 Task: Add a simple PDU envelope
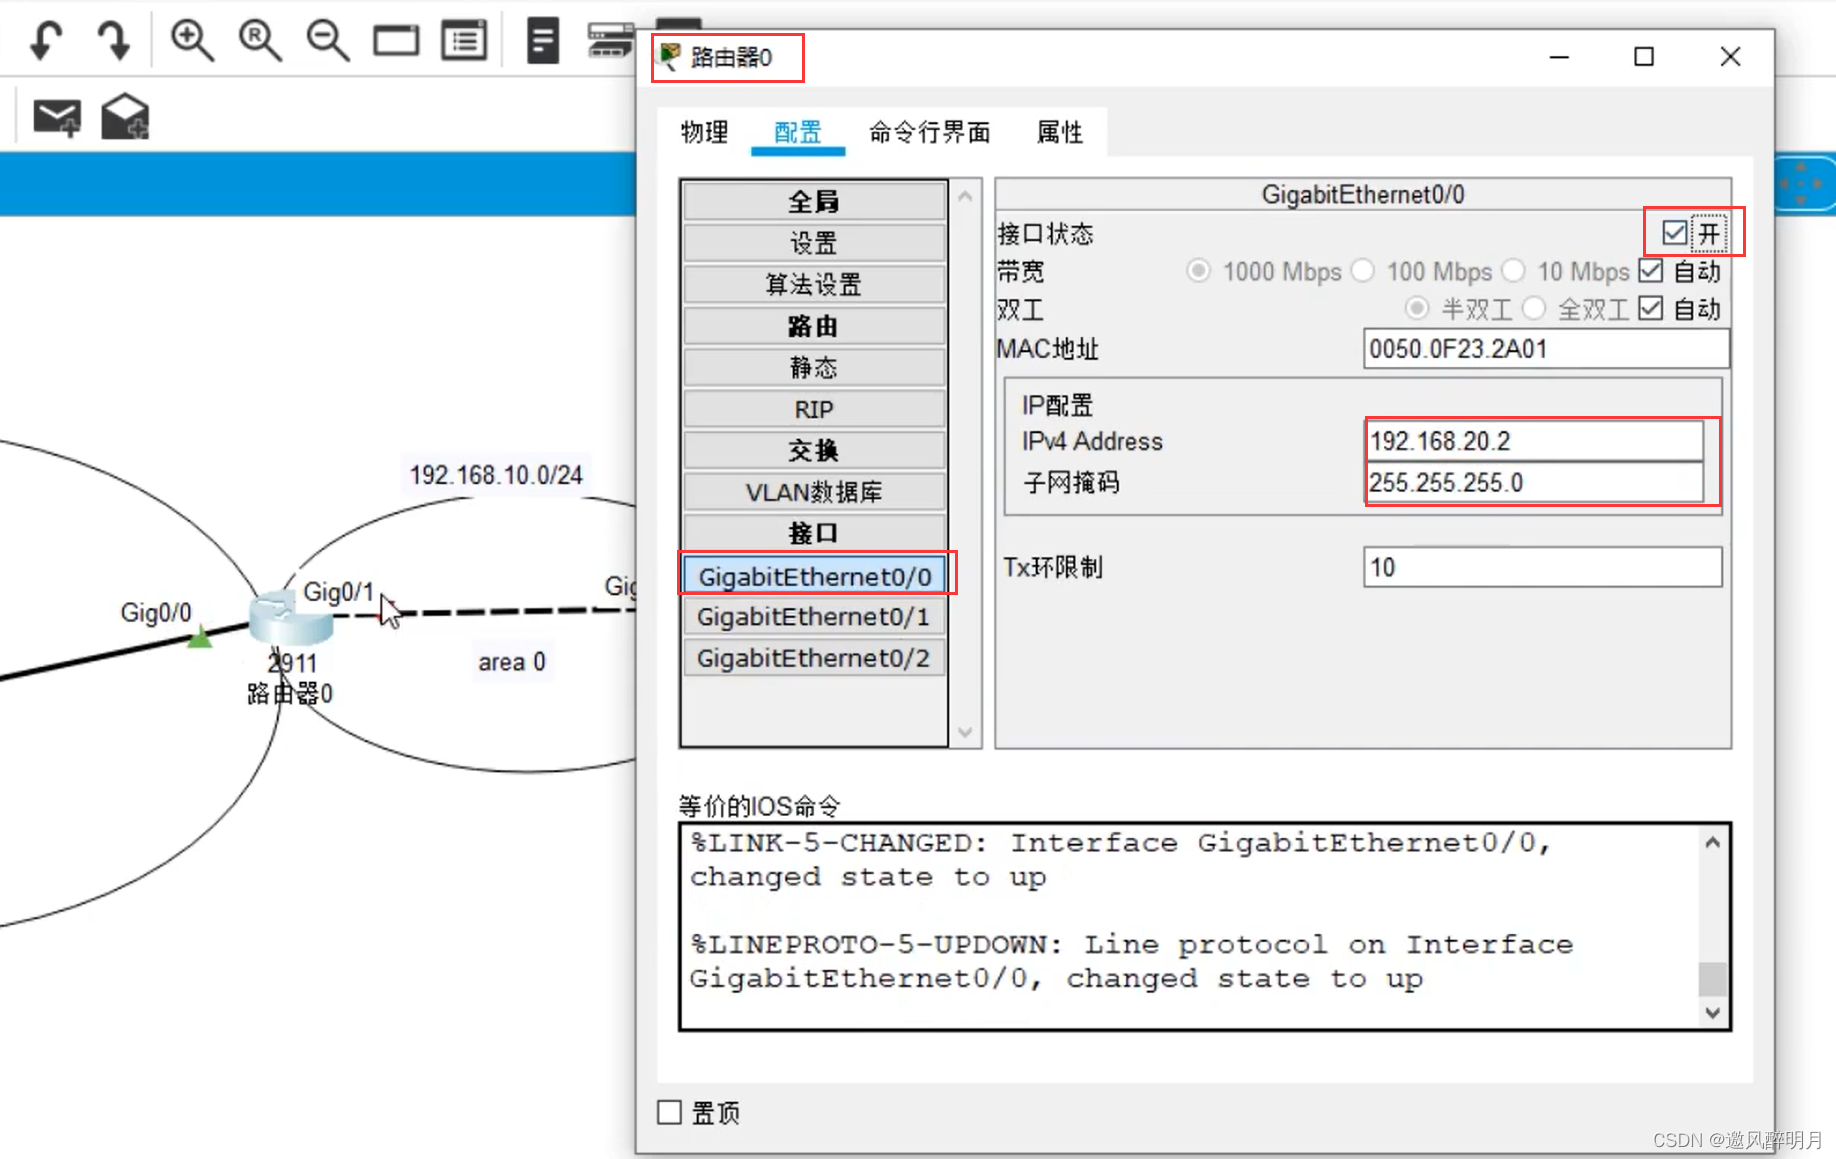pyautogui.click(x=57, y=117)
